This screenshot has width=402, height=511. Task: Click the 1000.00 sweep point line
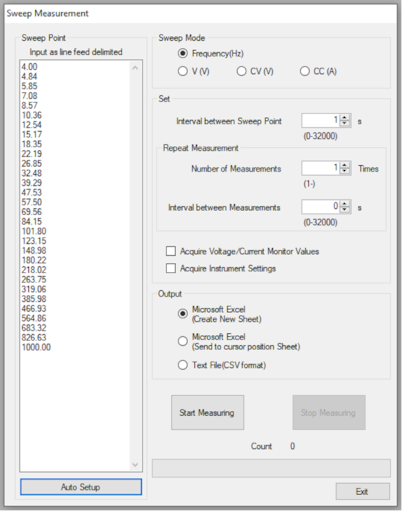tap(36, 347)
